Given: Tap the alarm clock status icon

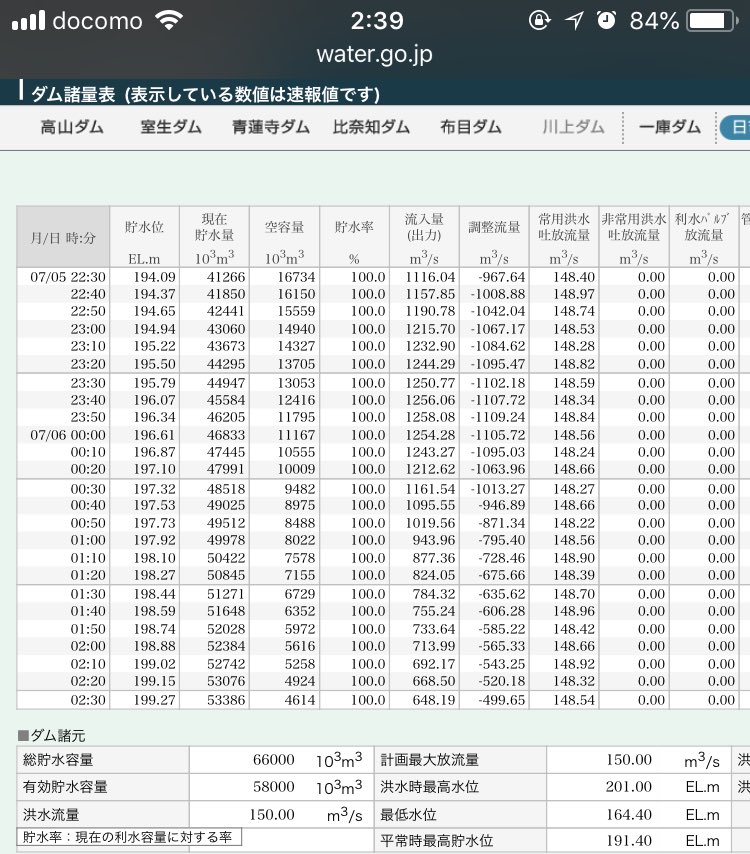Looking at the screenshot, I should [x=606, y=21].
